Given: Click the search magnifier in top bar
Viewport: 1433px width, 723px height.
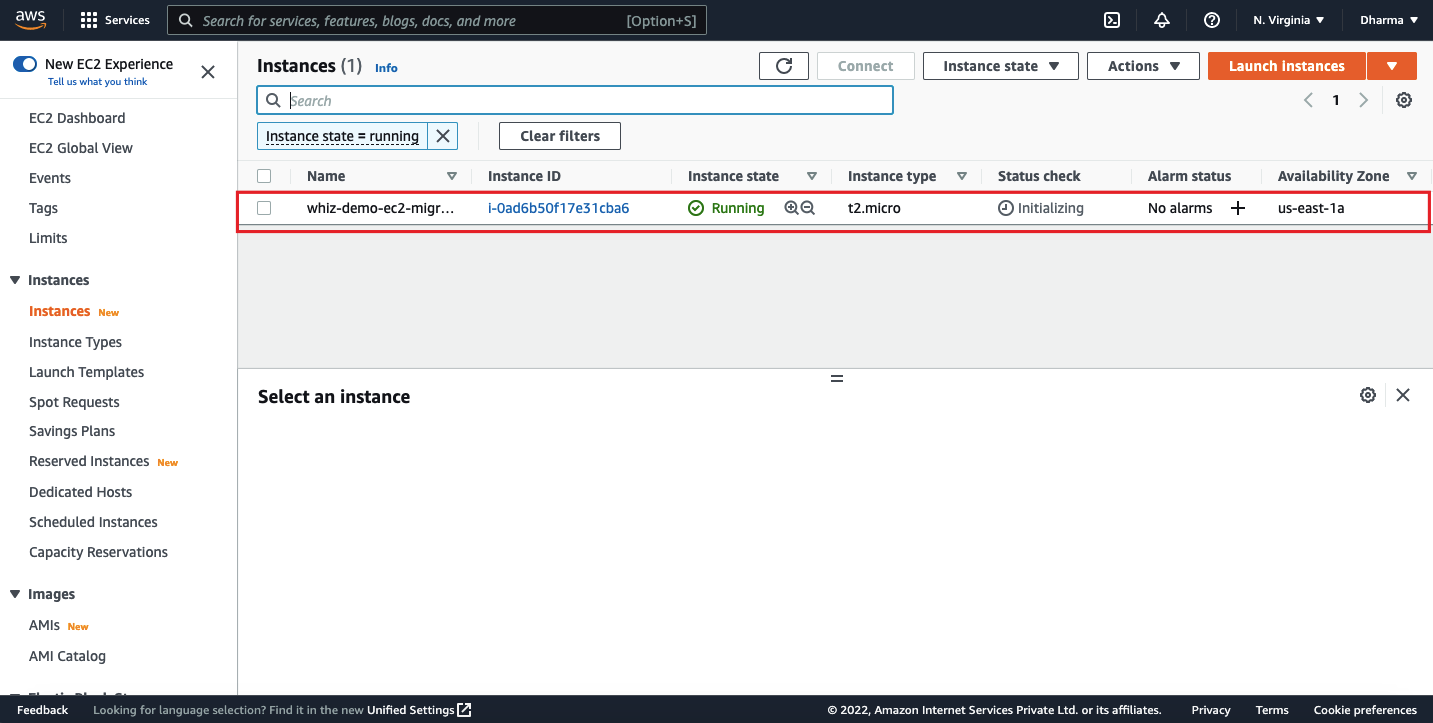Looking at the screenshot, I should point(185,20).
